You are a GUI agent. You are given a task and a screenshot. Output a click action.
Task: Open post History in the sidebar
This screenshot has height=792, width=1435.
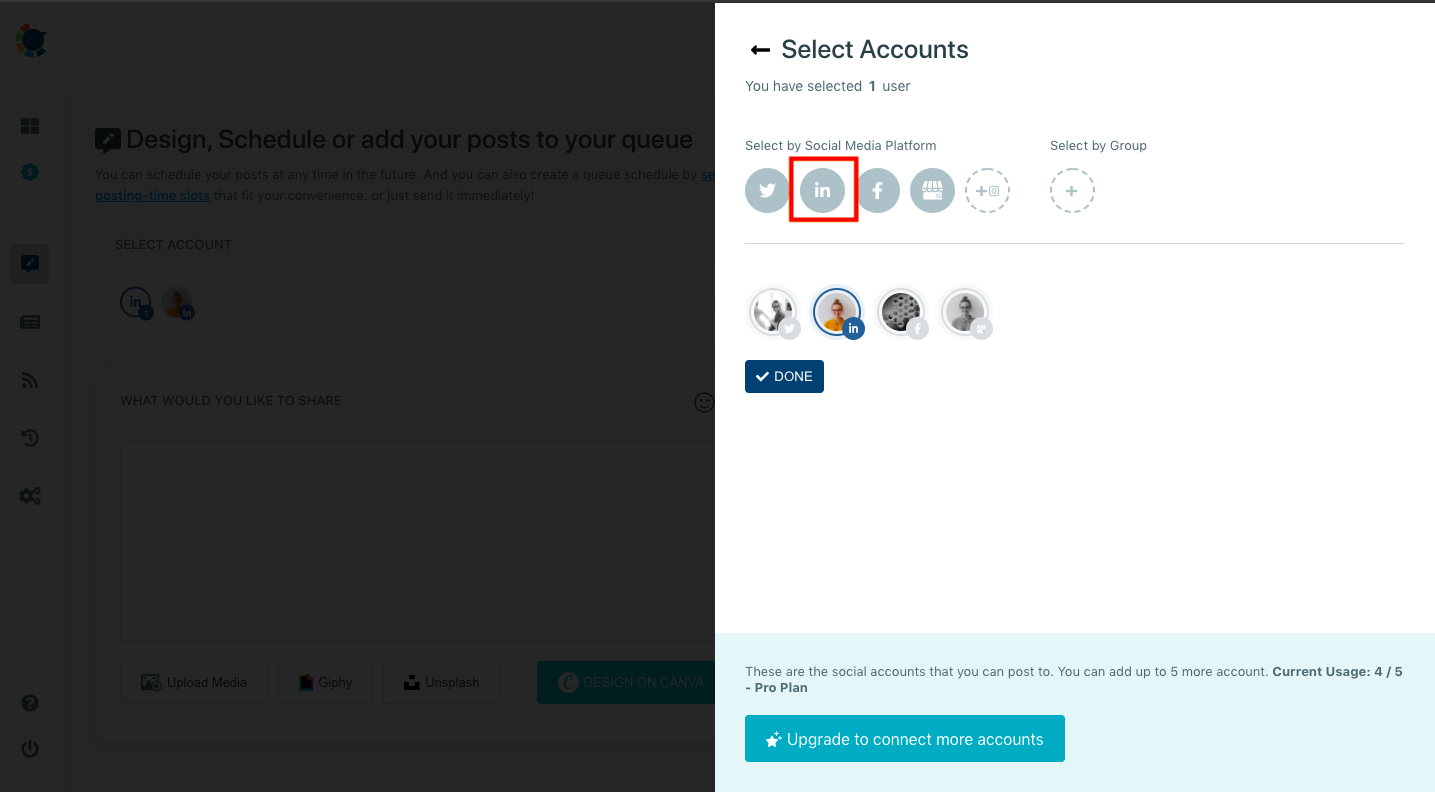pos(29,438)
